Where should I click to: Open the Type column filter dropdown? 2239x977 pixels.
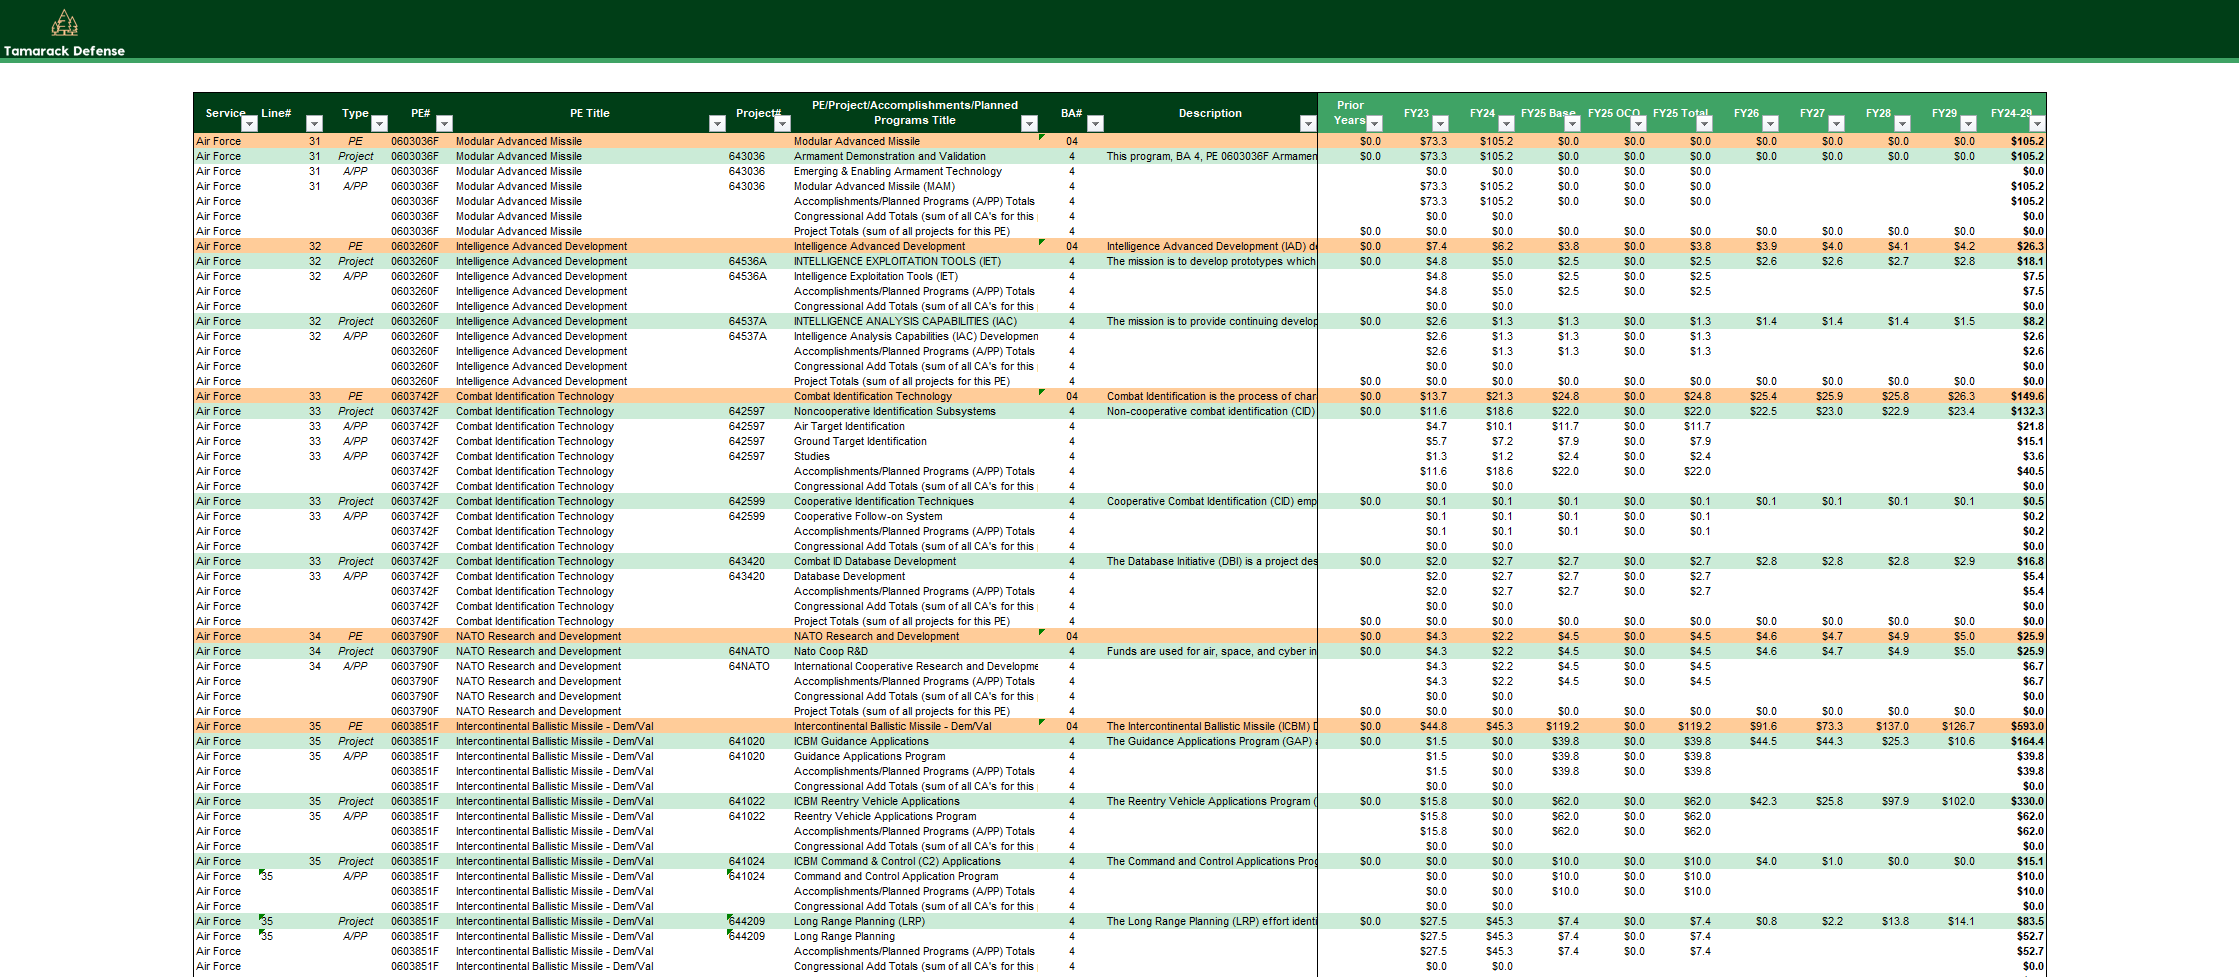click(x=379, y=124)
